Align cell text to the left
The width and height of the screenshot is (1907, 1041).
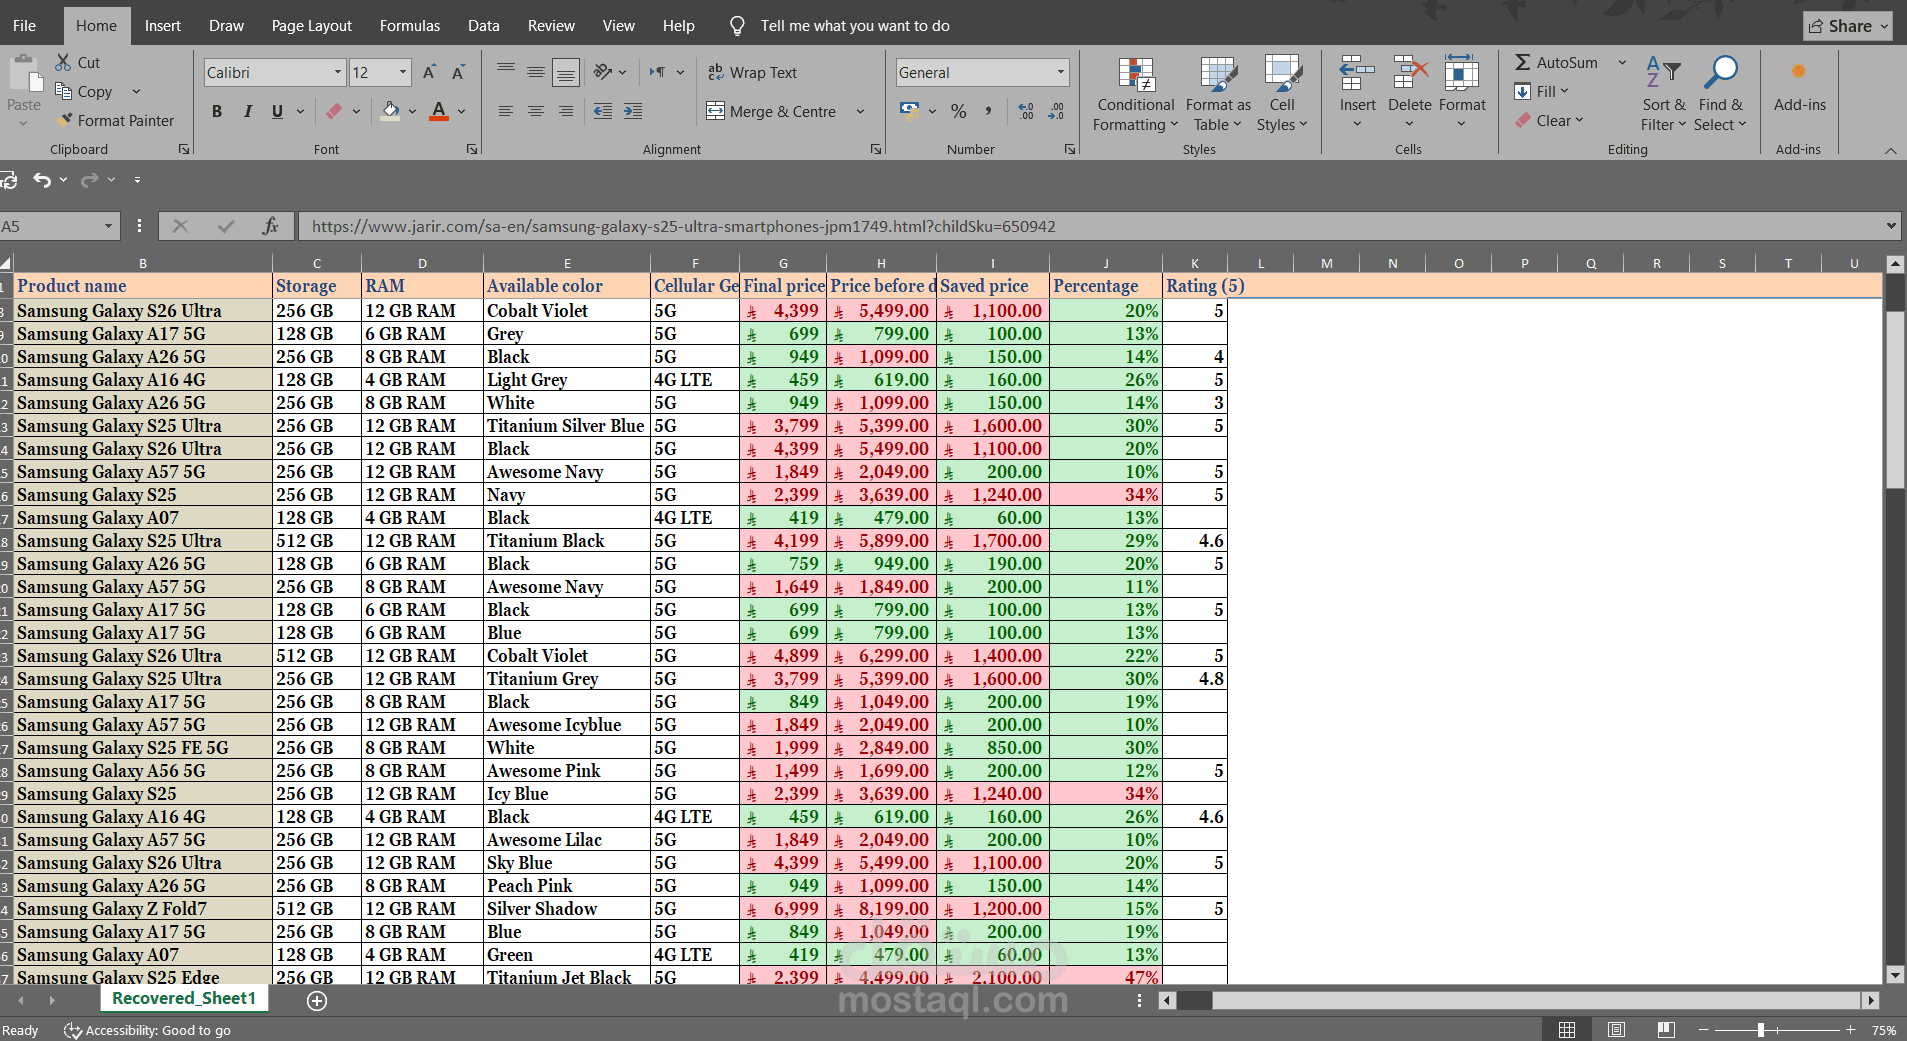pyautogui.click(x=506, y=111)
